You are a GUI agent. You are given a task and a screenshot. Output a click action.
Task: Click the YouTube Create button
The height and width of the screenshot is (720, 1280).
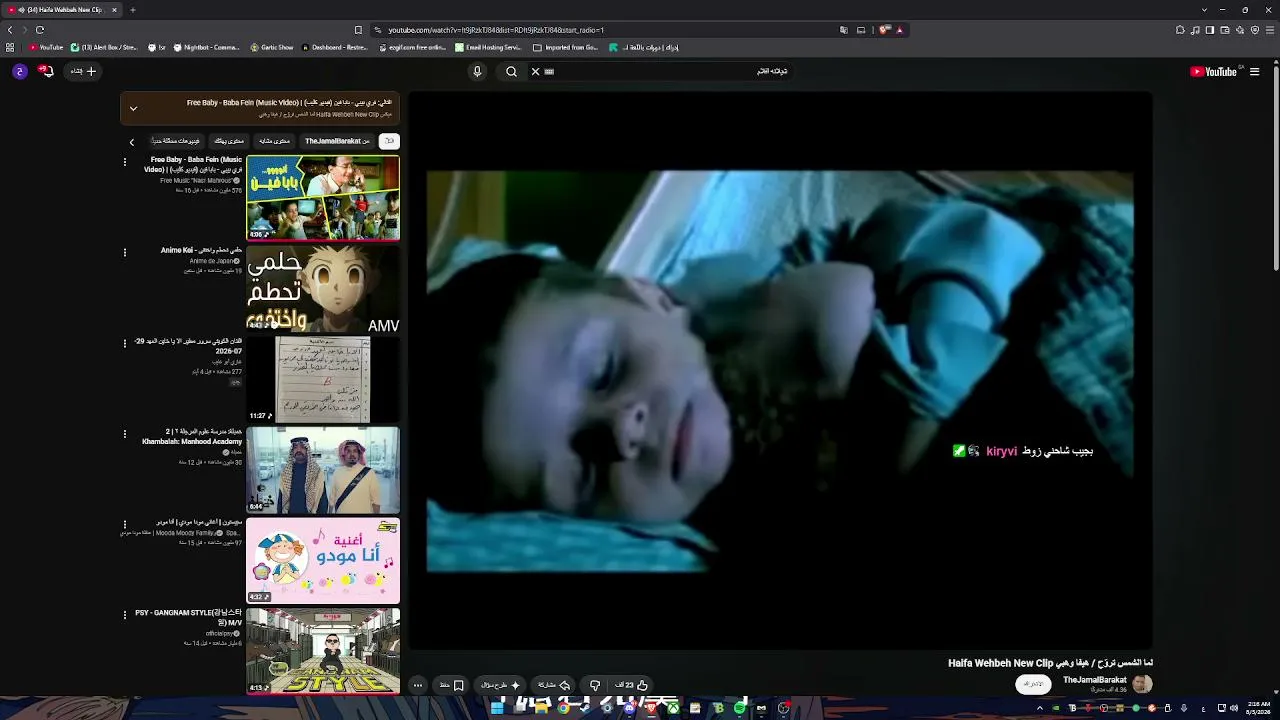tap(84, 71)
